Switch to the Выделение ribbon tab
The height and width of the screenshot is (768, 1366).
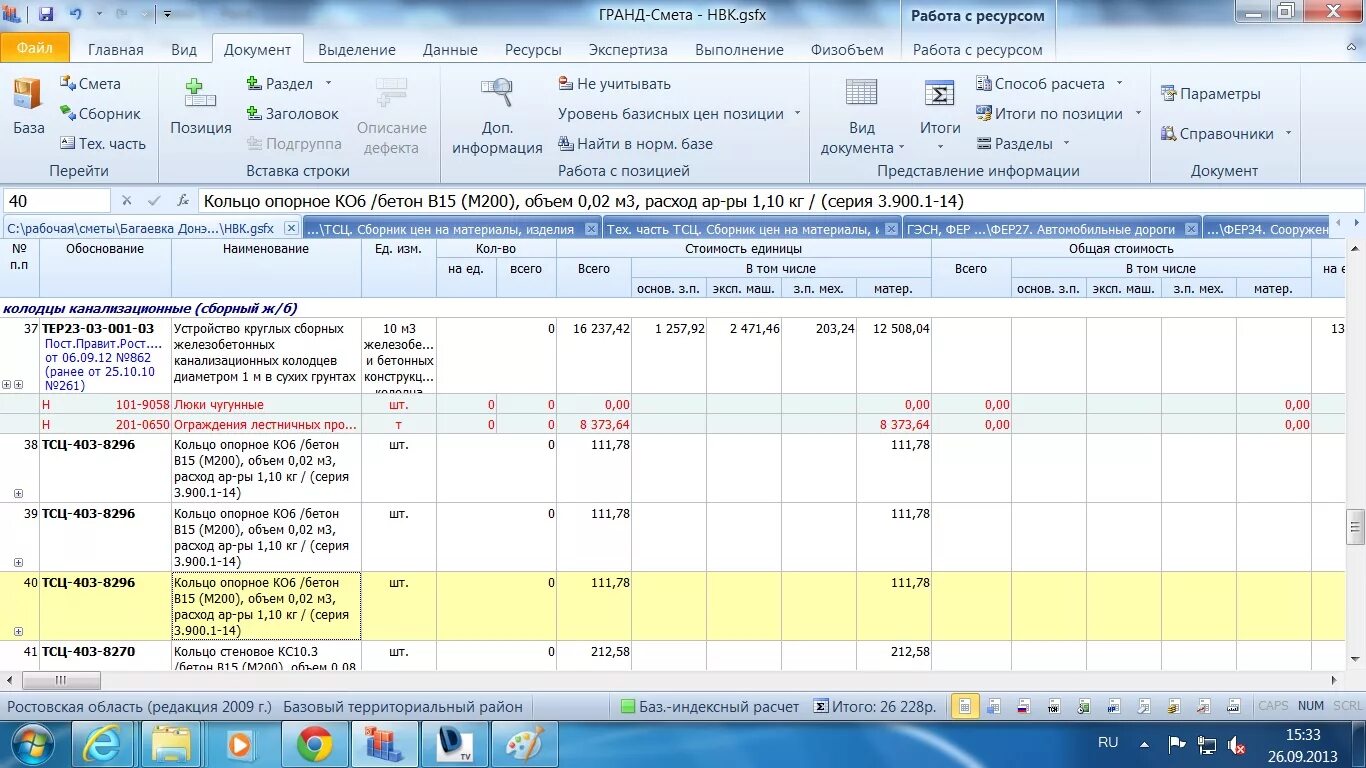point(357,49)
